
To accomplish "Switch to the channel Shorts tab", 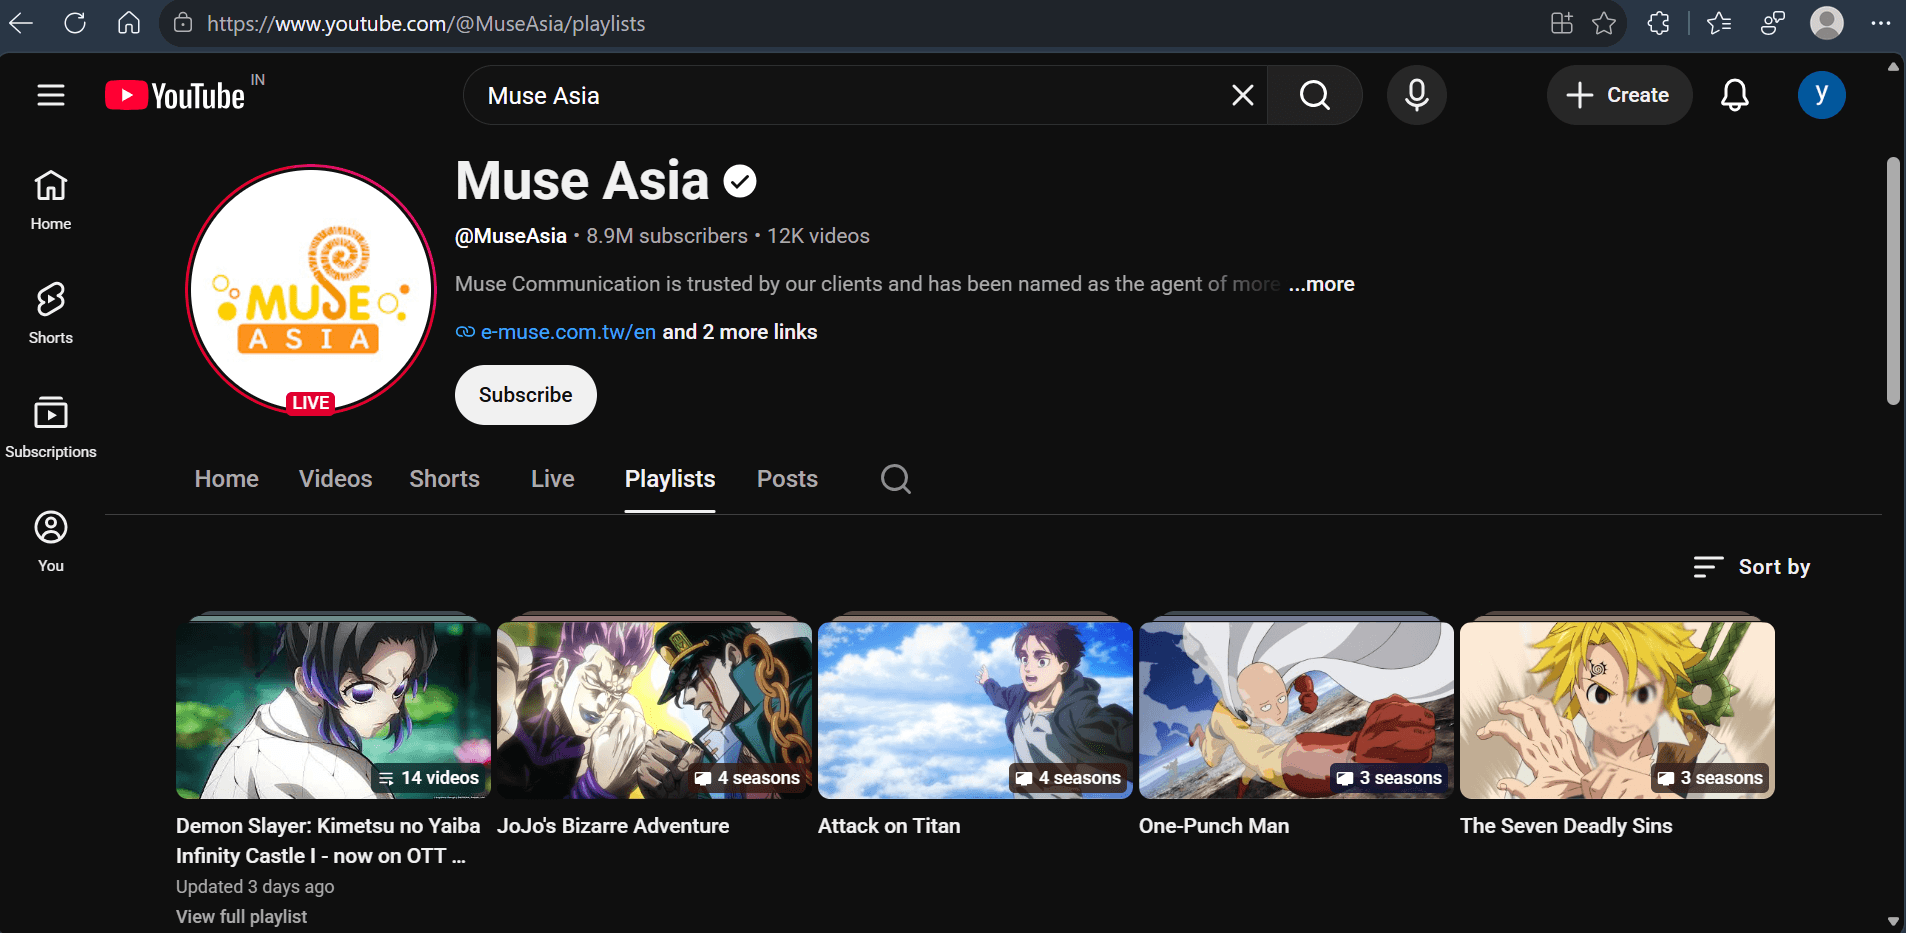I will point(445,479).
